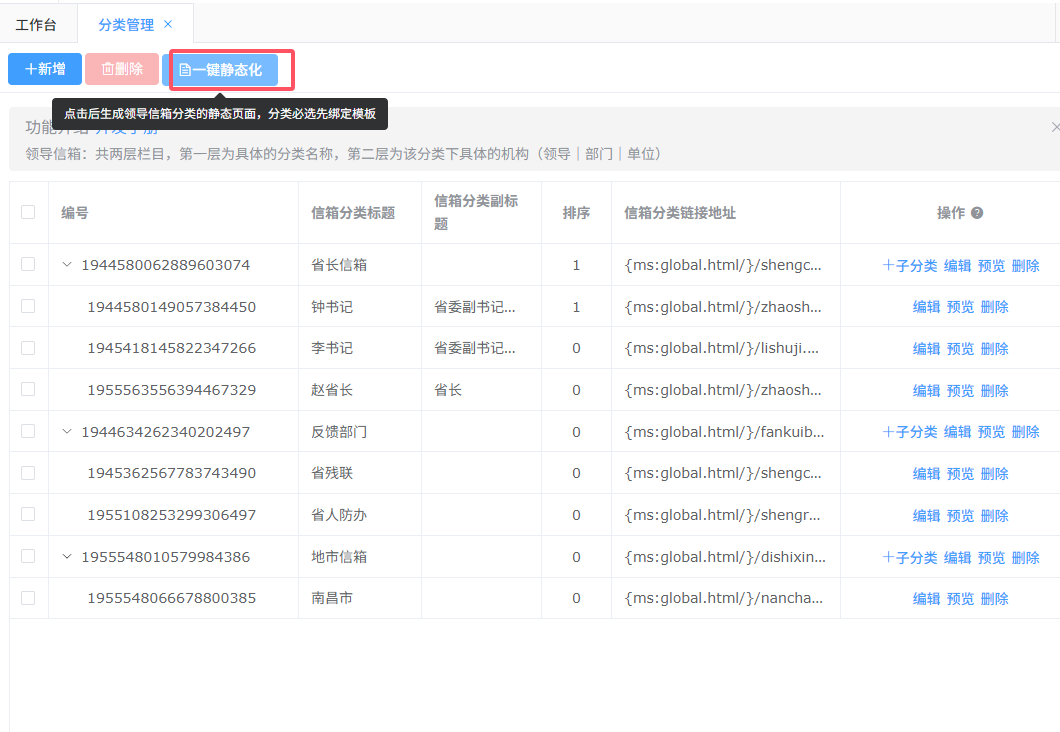Delete the 反馈部门 category
Viewport: 1060px width, 732px height.
pos(1026,432)
